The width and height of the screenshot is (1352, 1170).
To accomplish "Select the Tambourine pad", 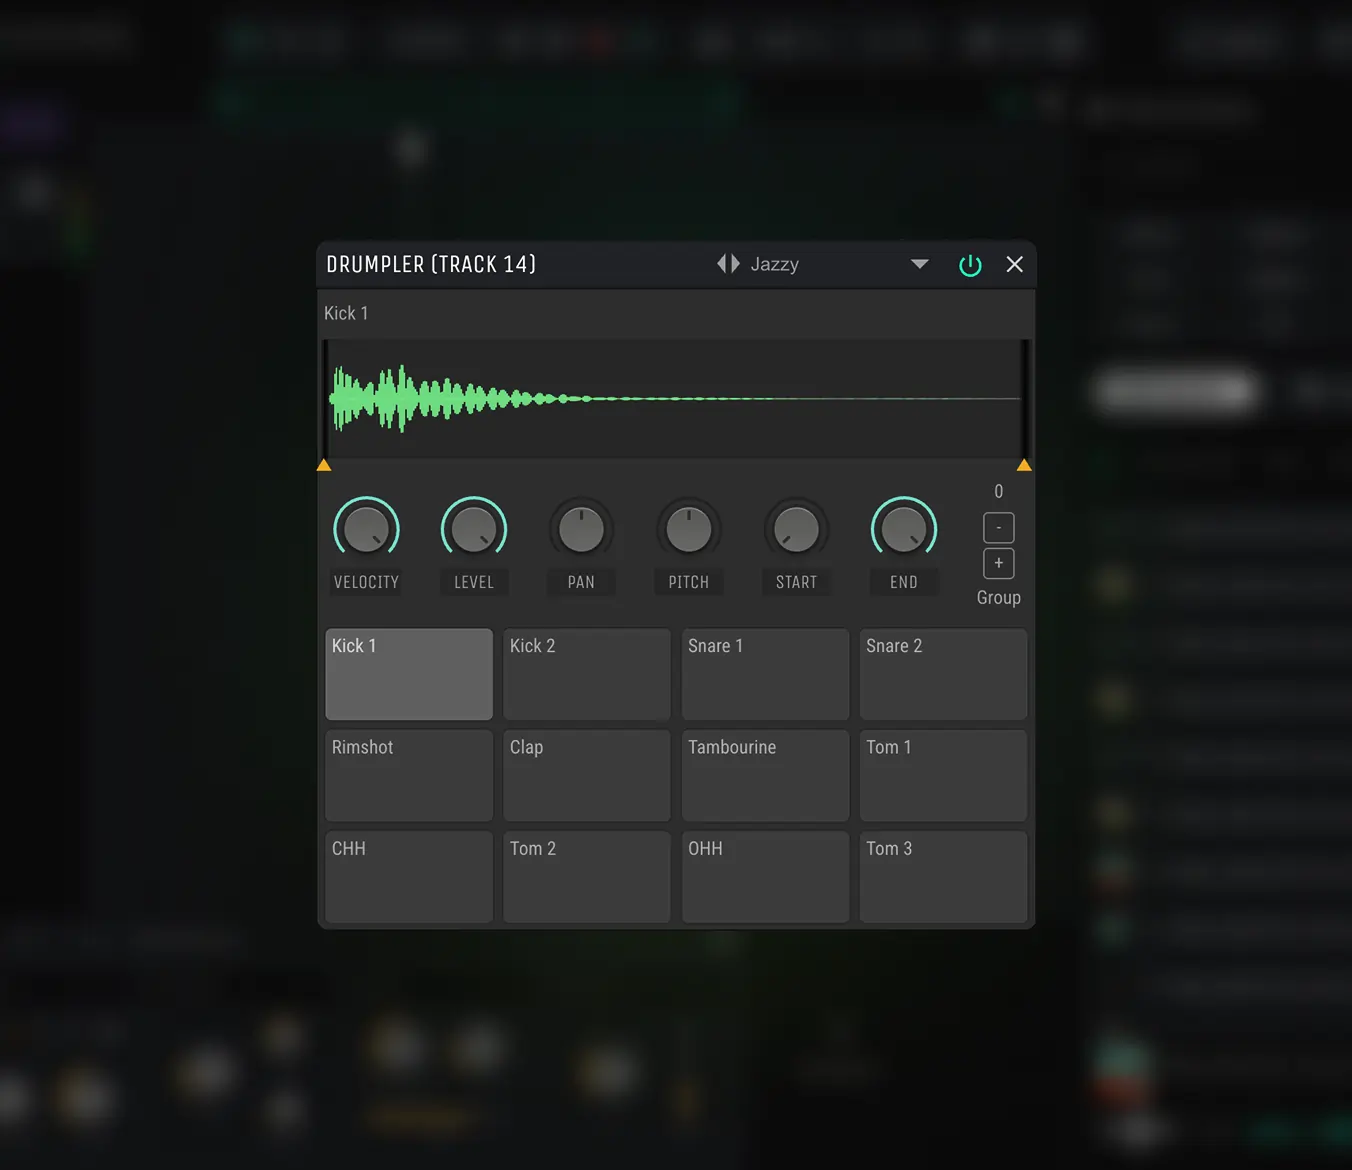I will click(x=765, y=775).
